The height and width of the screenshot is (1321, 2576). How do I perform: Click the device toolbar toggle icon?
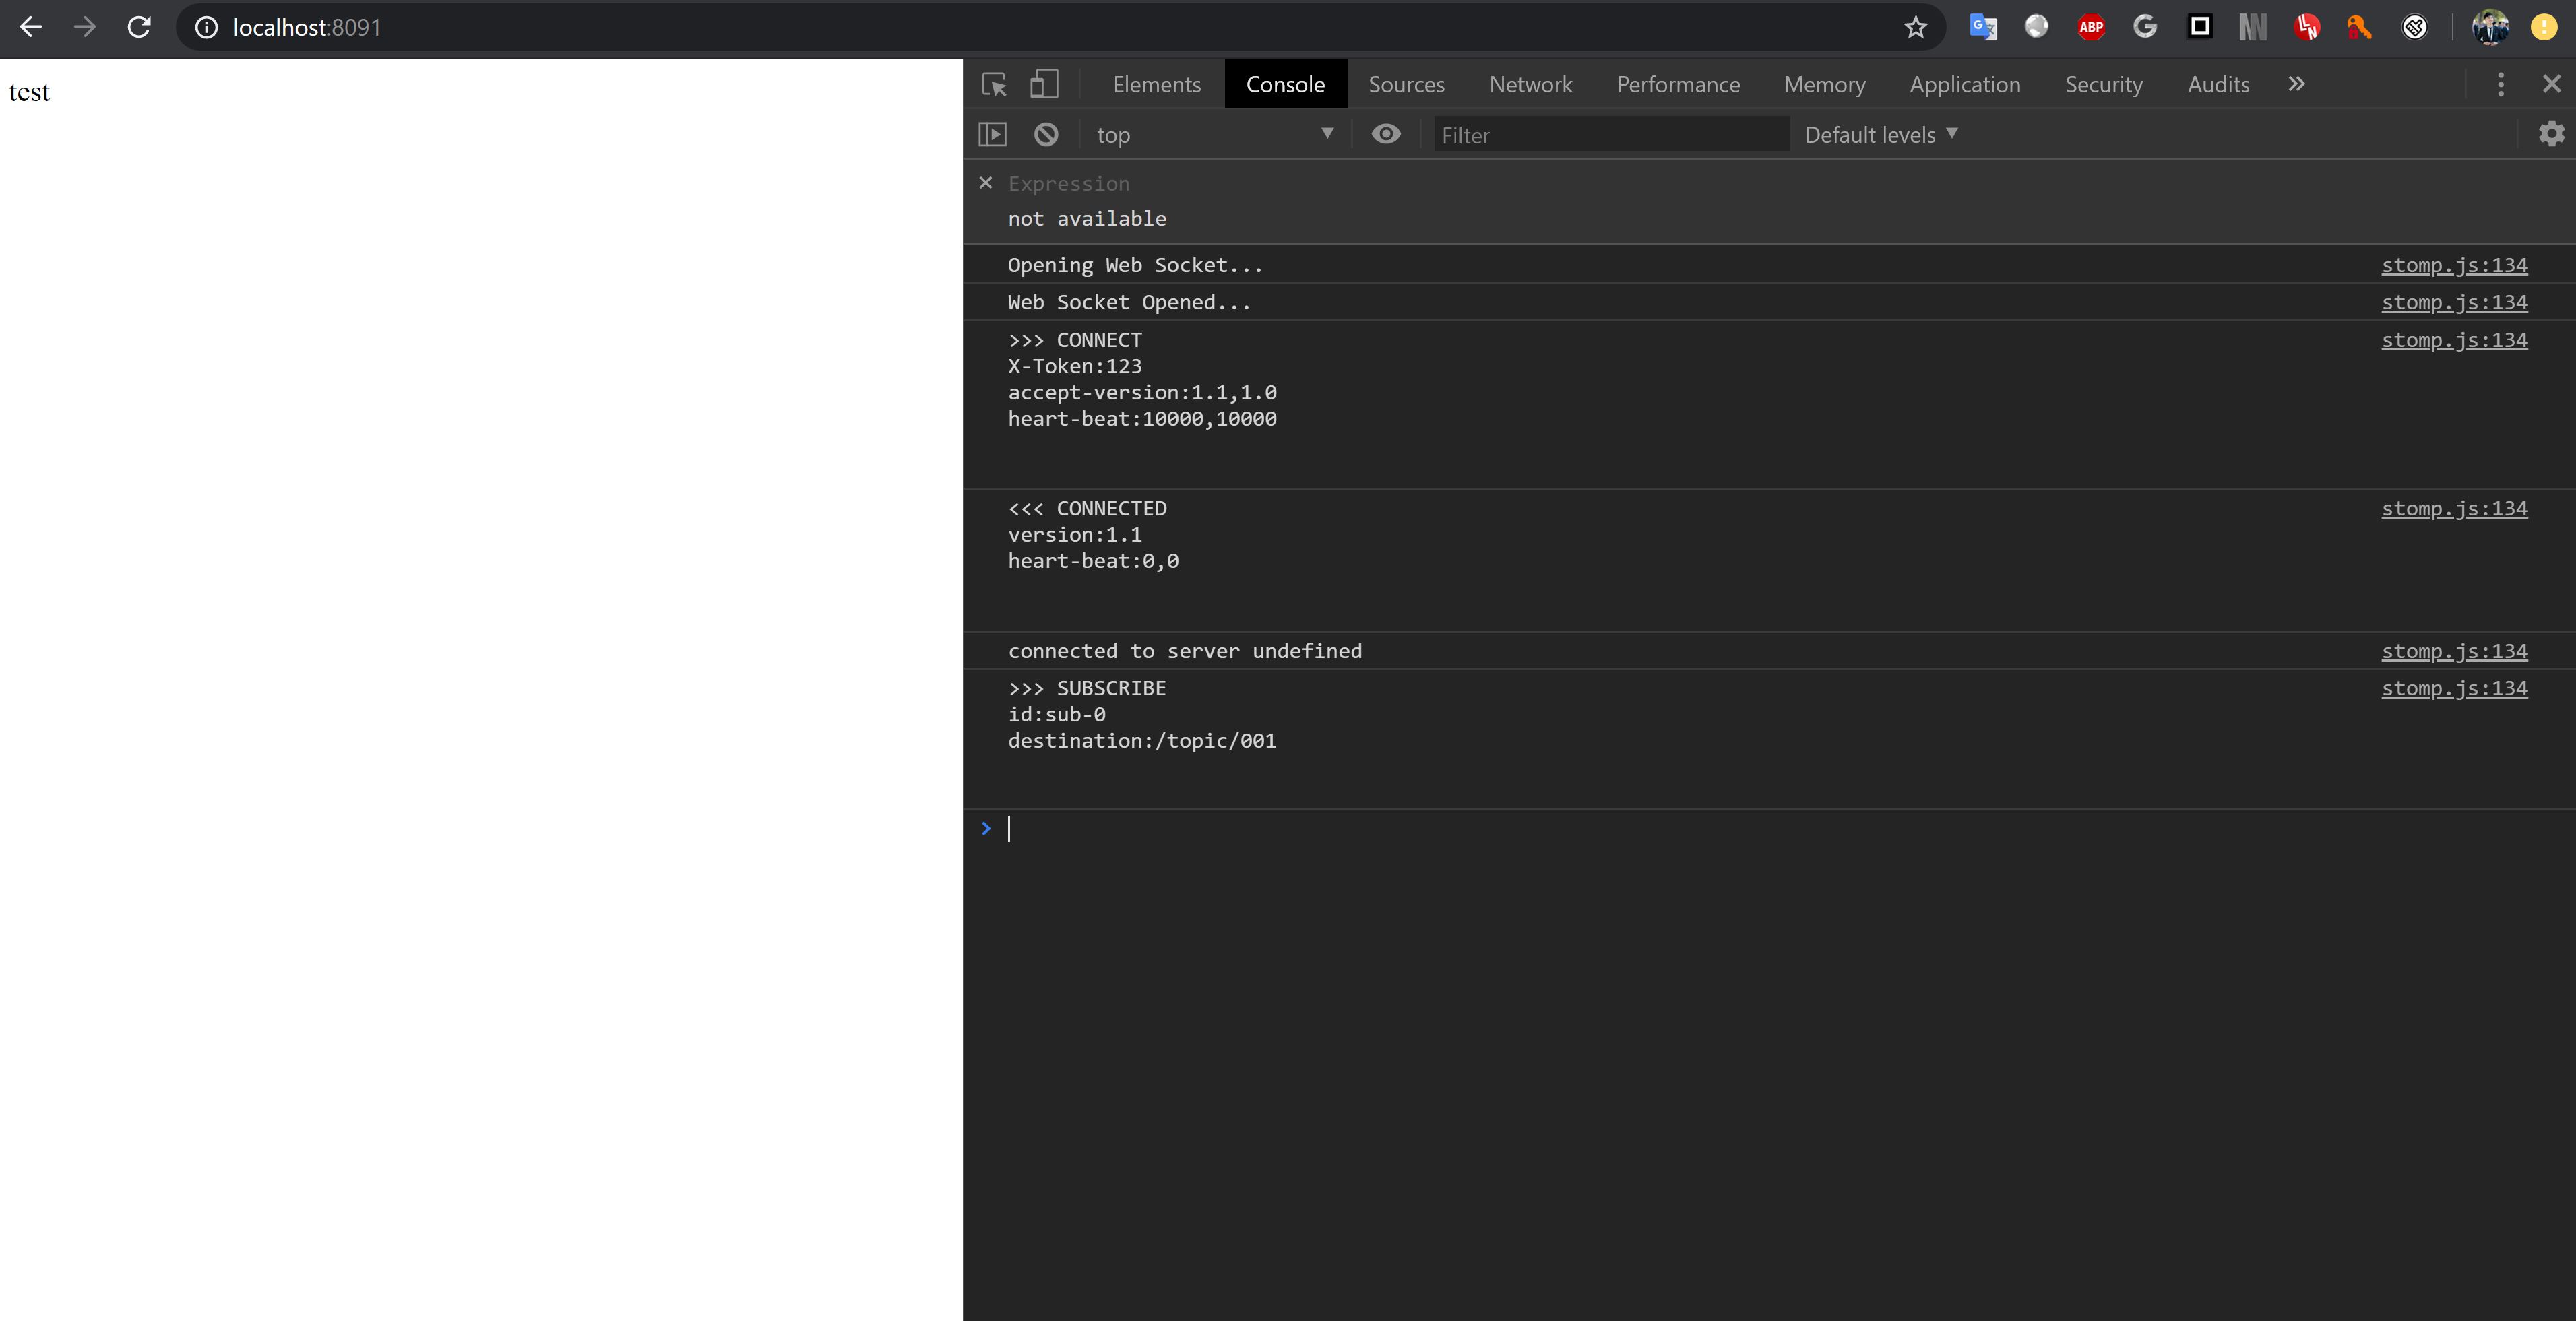click(x=1043, y=83)
